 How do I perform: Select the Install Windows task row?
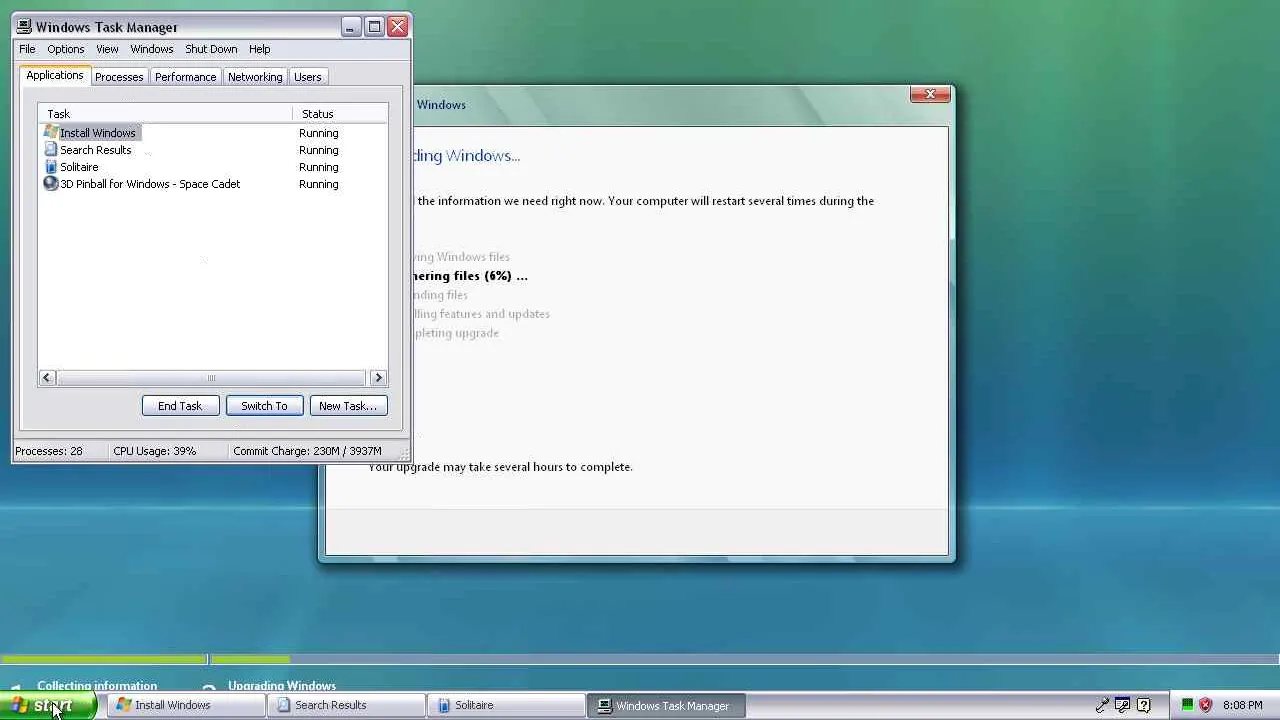(x=213, y=133)
